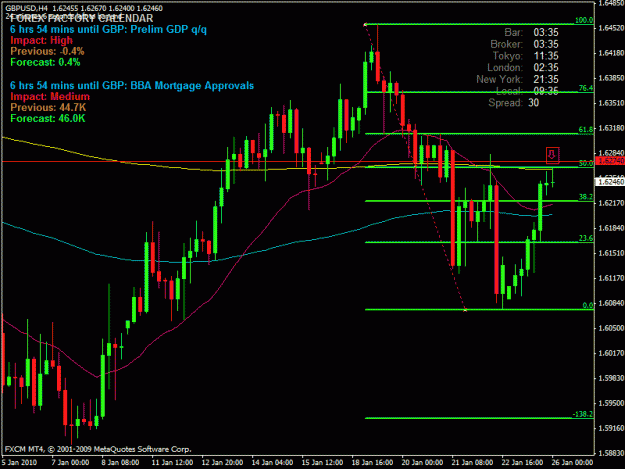The width and height of the screenshot is (625, 469).
Task: Click the New York time 21:35 readout
Action: pyautogui.click(x=518, y=79)
